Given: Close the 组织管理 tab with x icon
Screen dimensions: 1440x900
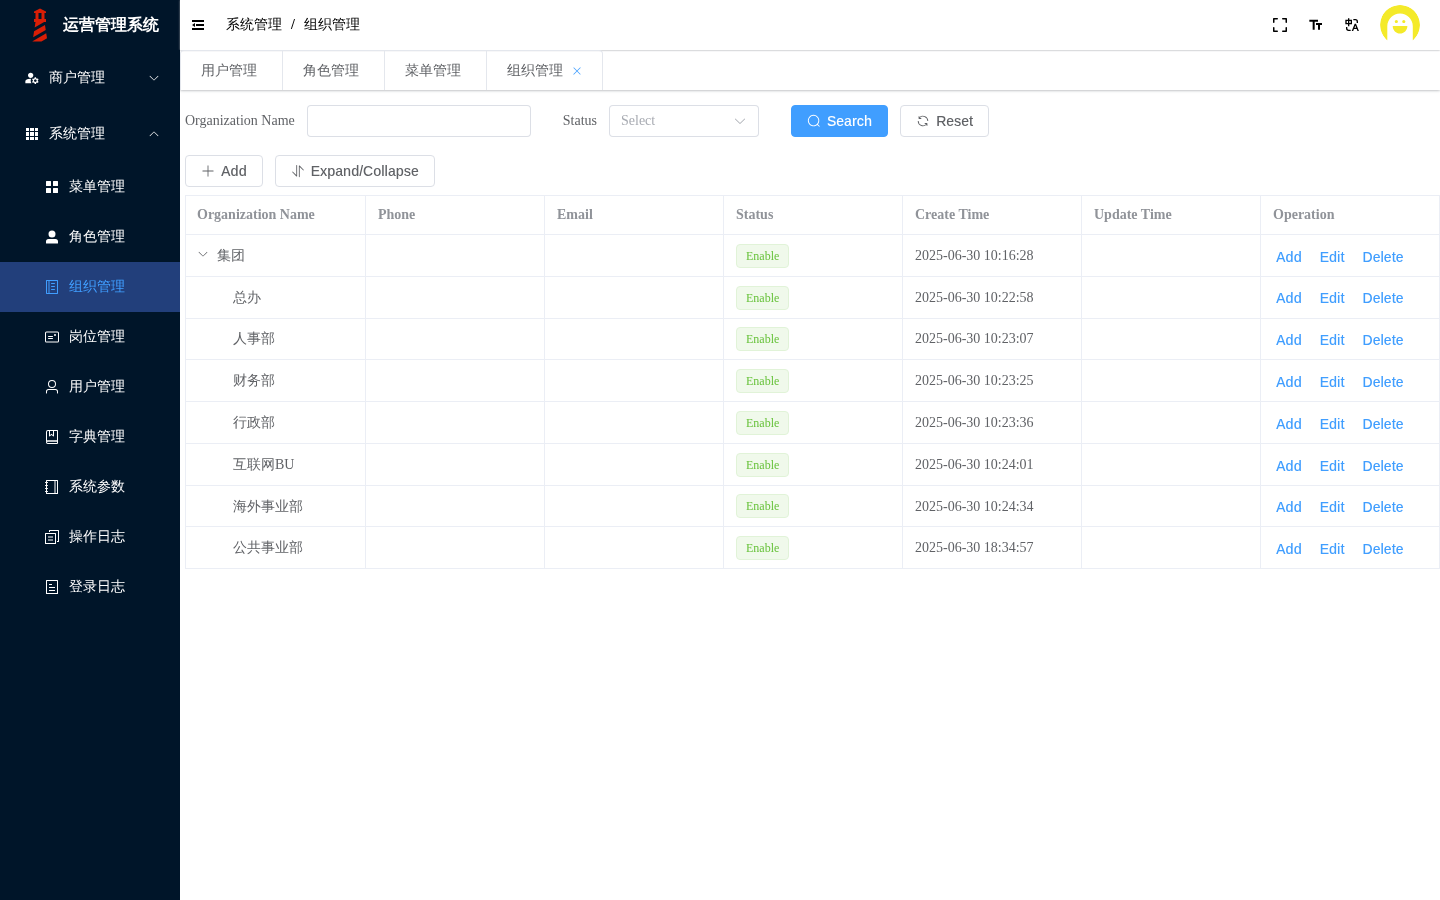Looking at the screenshot, I should click(x=577, y=71).
